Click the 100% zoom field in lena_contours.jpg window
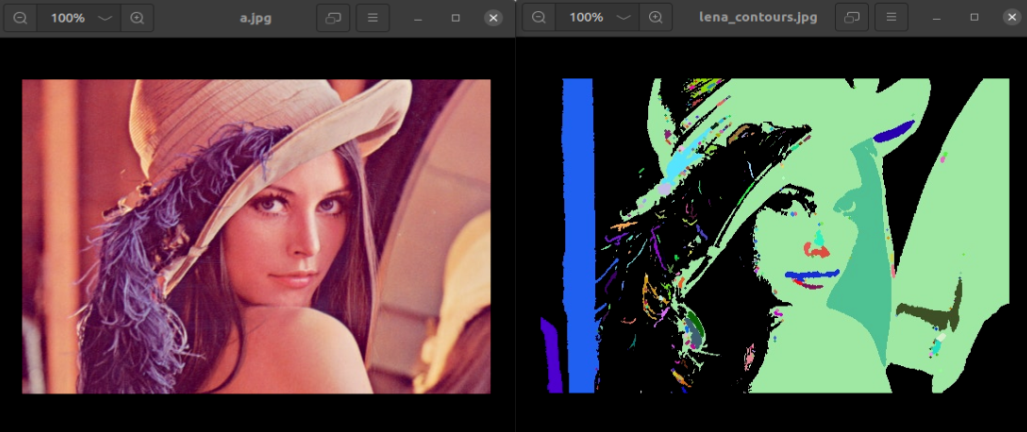The width and height of the screenshot is (1027, 432). tap(586, 18)
